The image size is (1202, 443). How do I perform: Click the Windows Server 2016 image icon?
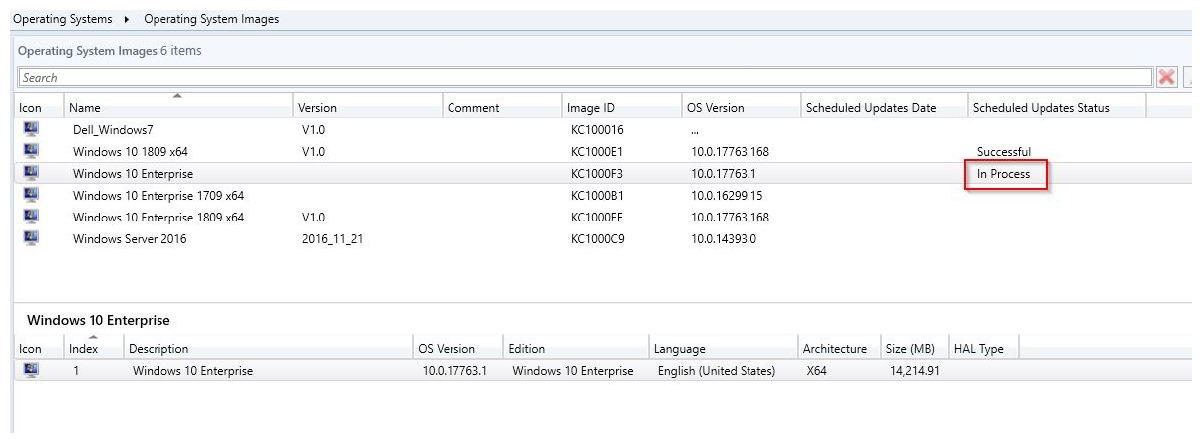31,238
